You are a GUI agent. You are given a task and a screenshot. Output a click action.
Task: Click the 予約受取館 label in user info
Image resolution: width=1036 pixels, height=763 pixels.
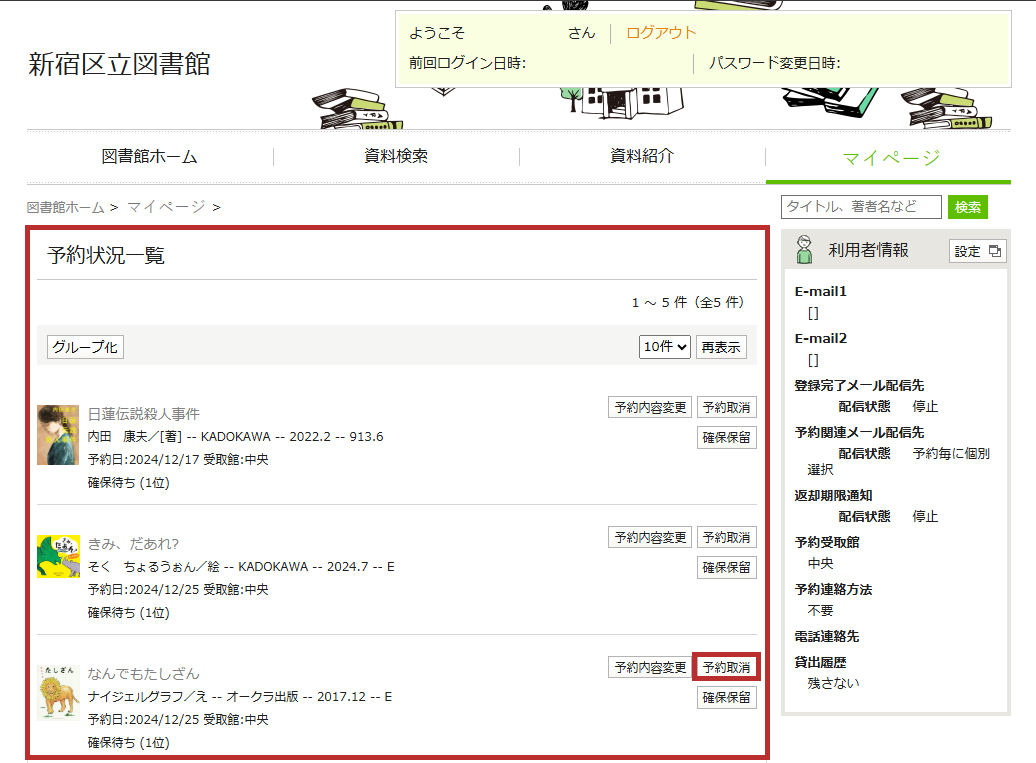pyautogui.click(x=827, y=542)
